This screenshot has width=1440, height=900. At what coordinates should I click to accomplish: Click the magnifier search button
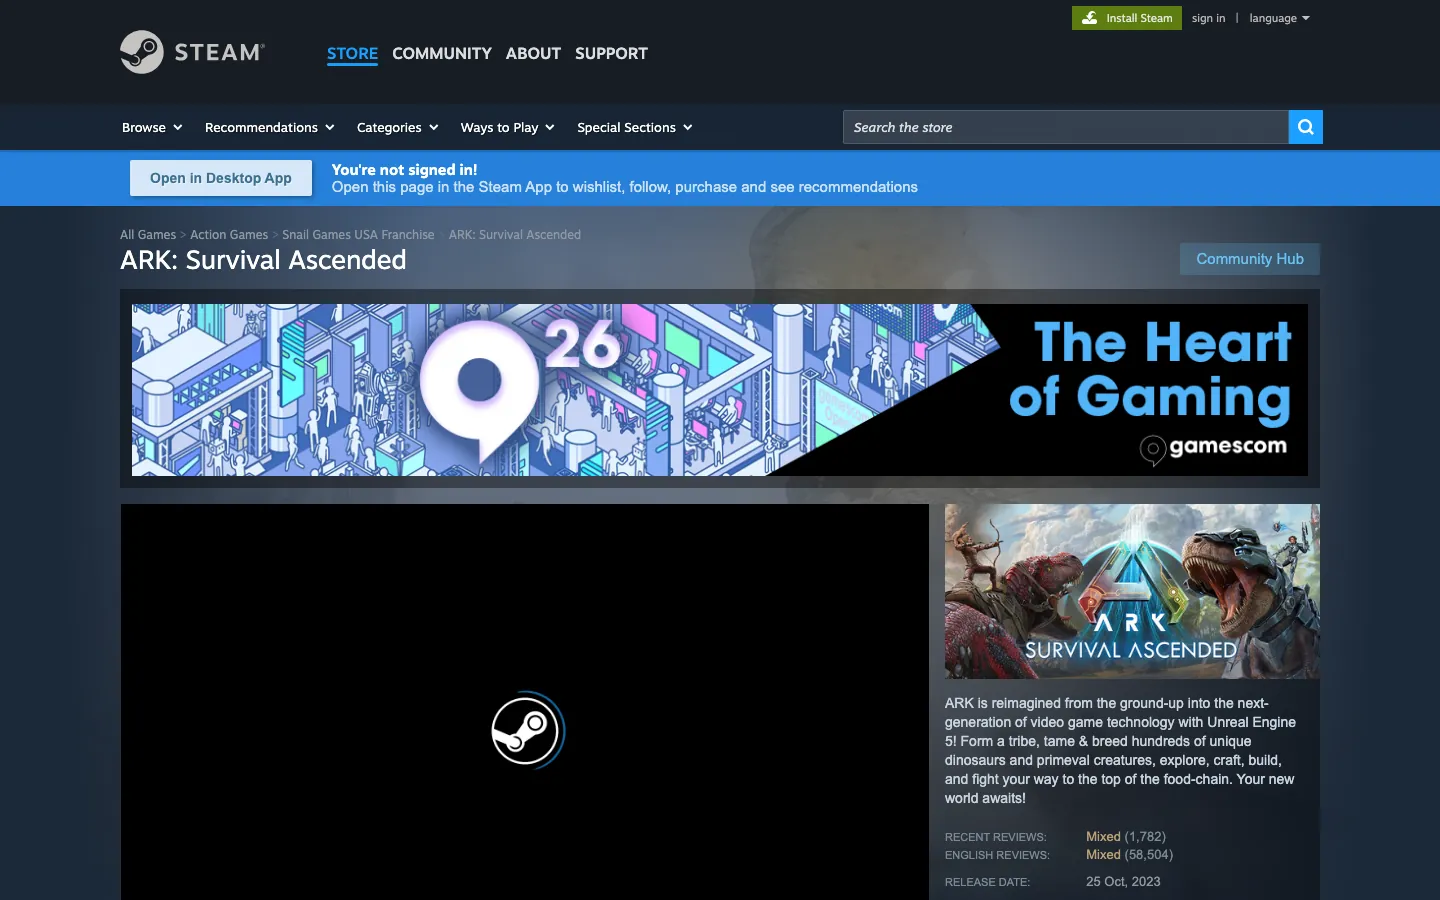pyautogui.click(x=1305, y=127)
